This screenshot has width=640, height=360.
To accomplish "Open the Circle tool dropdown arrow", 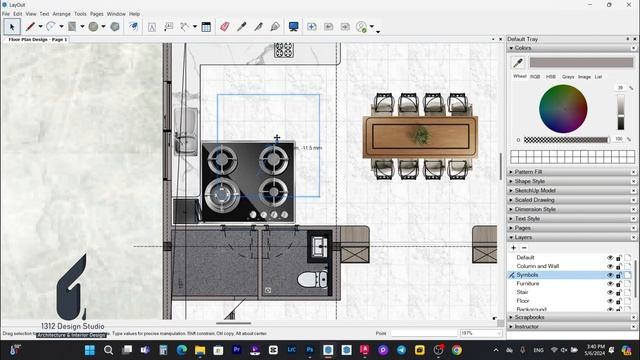I will pyautogui.click(x=104, y=27).
